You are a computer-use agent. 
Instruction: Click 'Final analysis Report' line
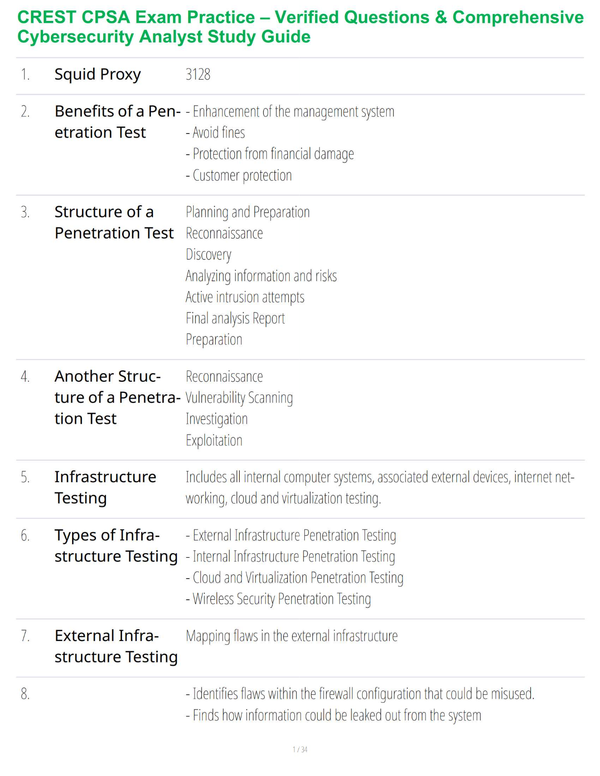pos(235,318)
